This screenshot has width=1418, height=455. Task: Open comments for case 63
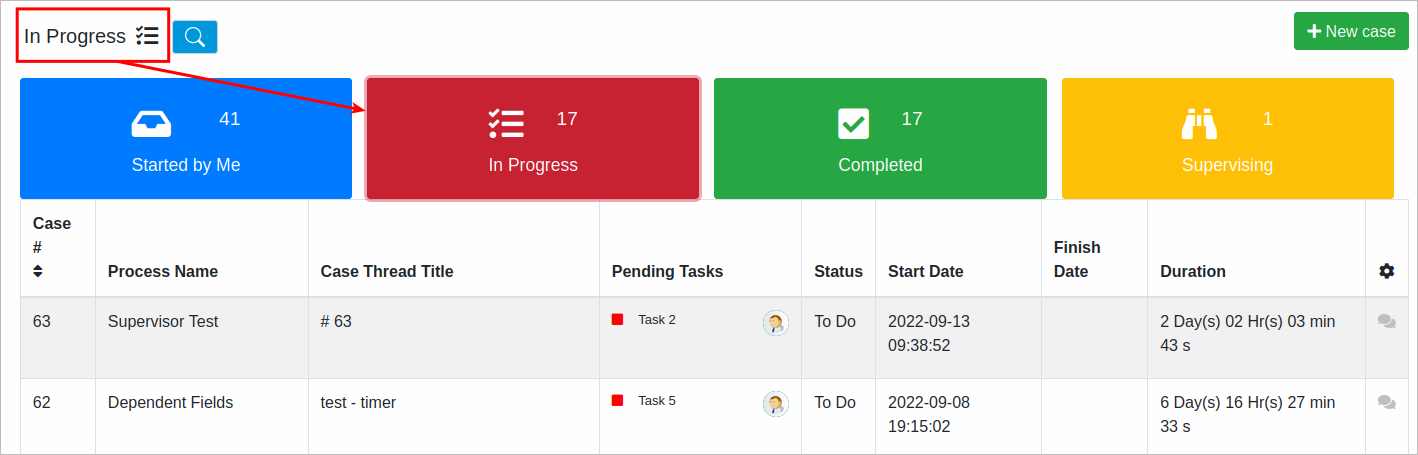coord(1386,321)
